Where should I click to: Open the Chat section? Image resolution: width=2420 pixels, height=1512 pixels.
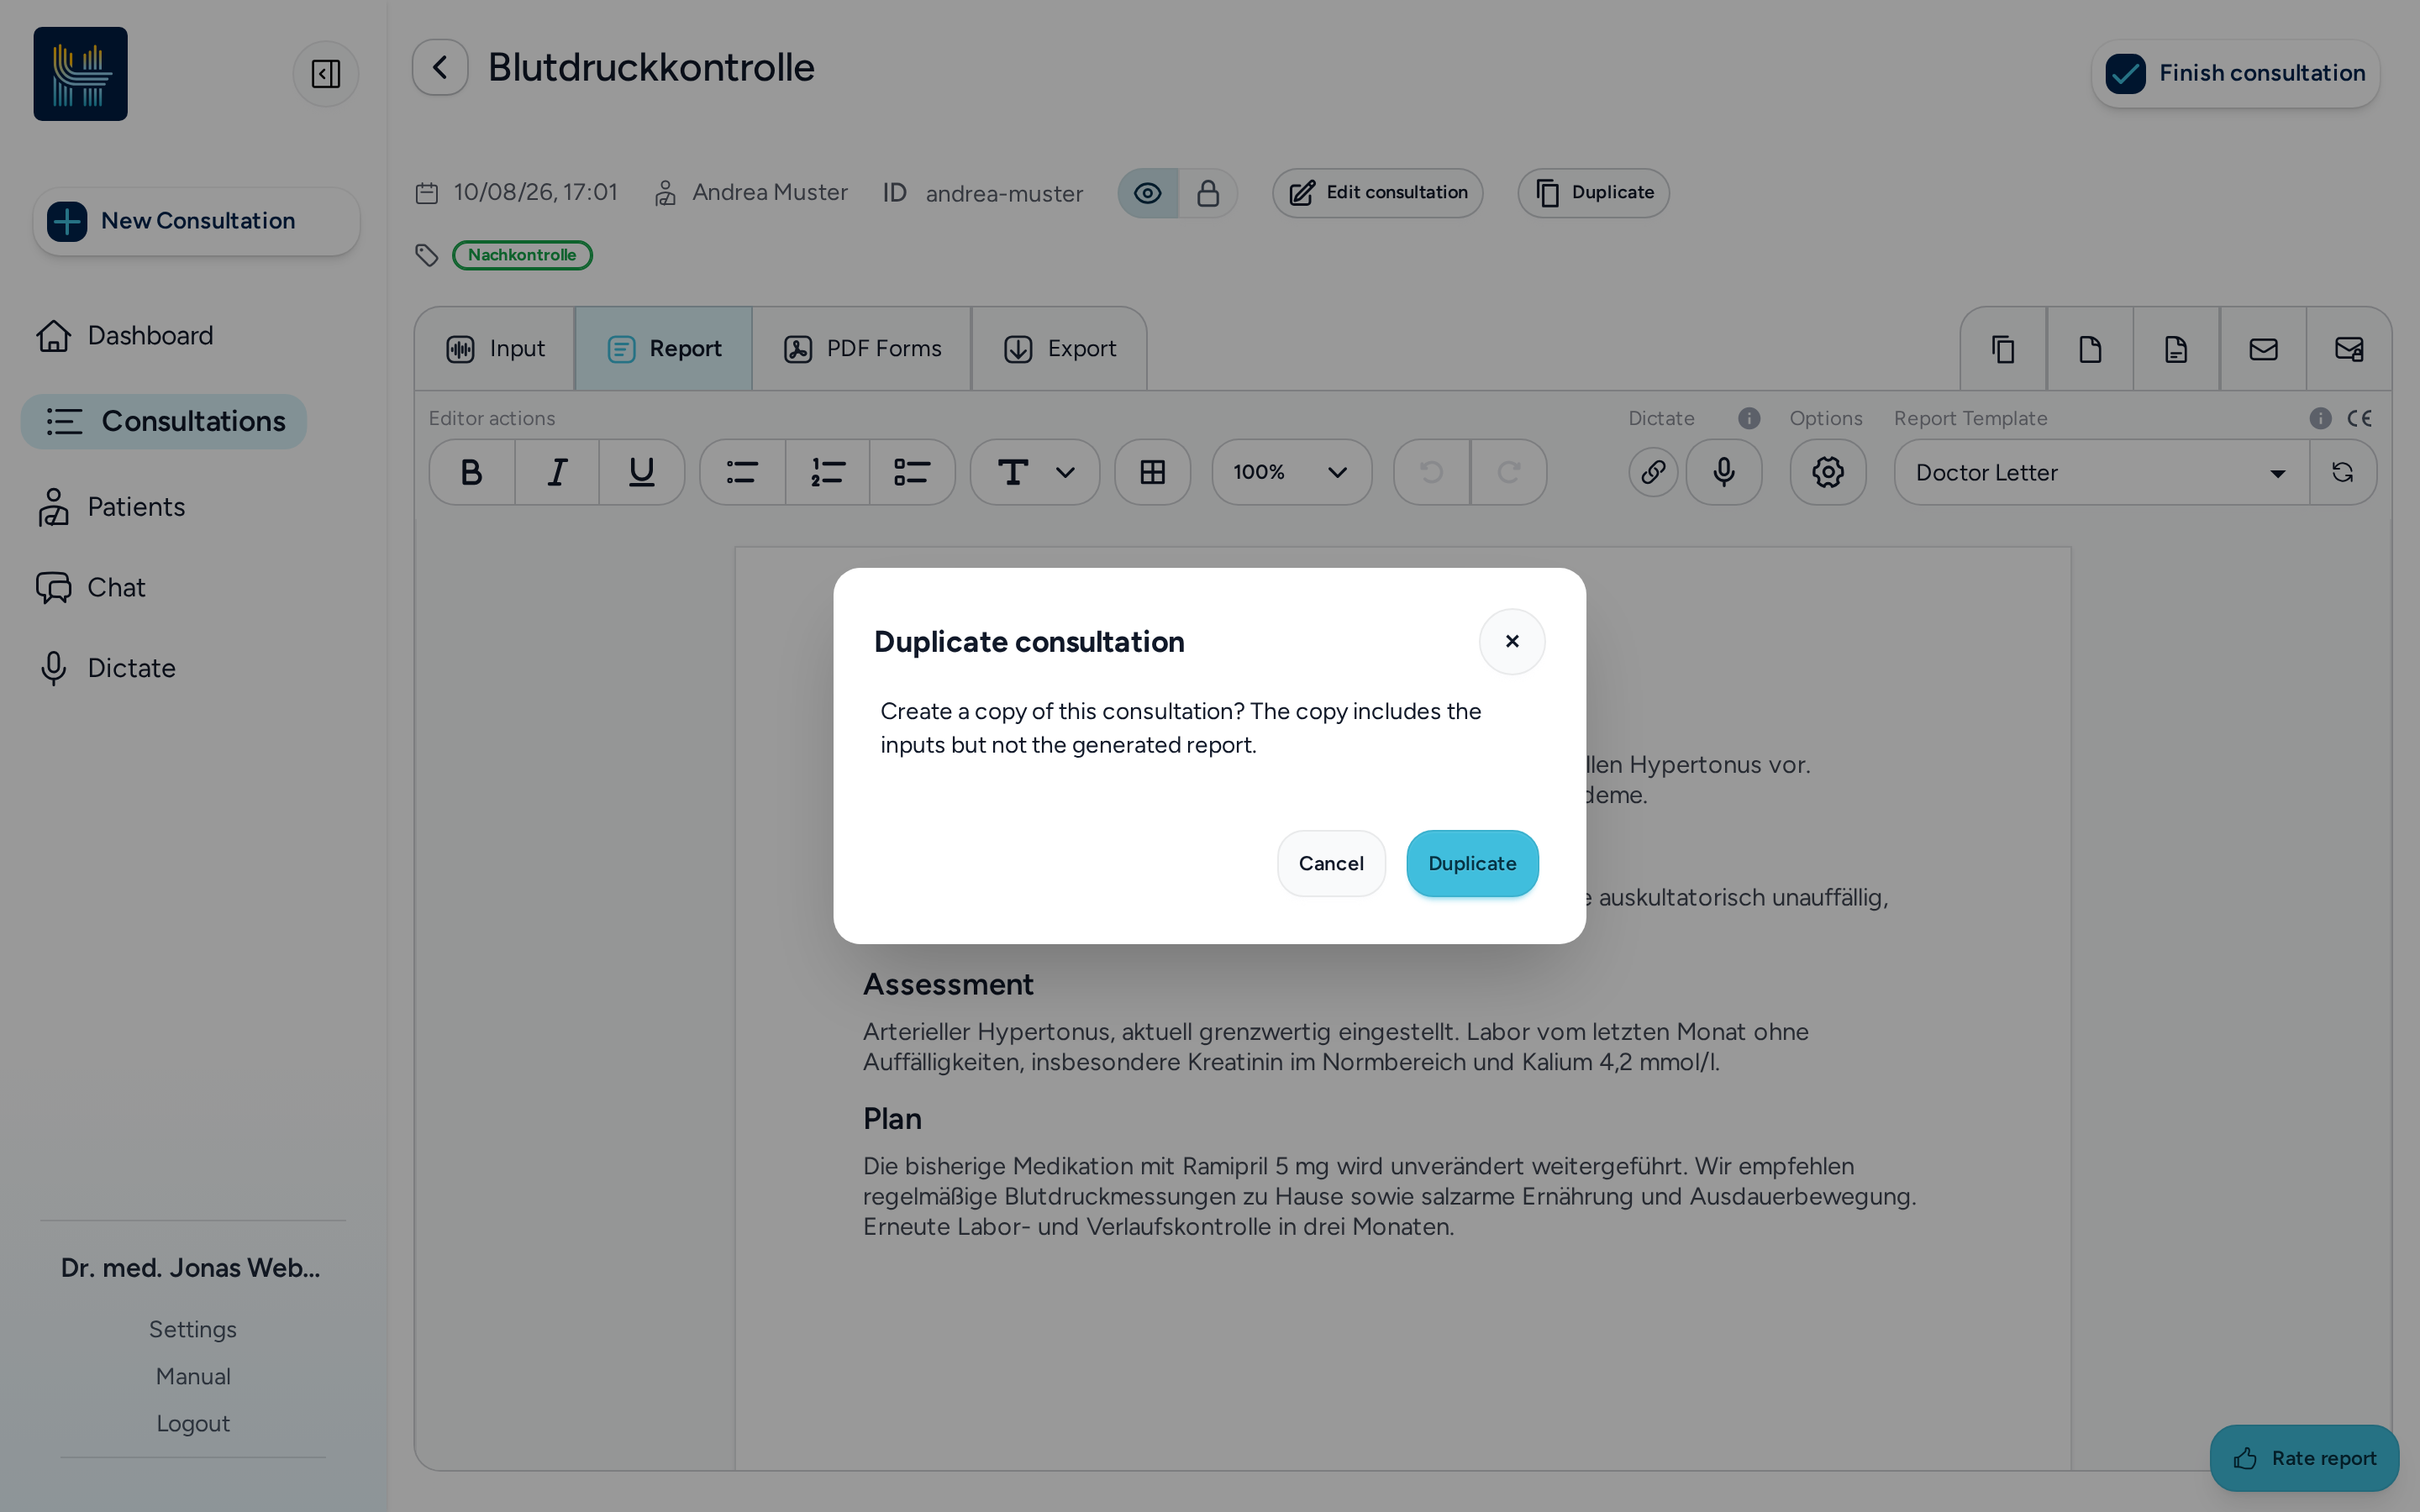(x=91, y=587)
